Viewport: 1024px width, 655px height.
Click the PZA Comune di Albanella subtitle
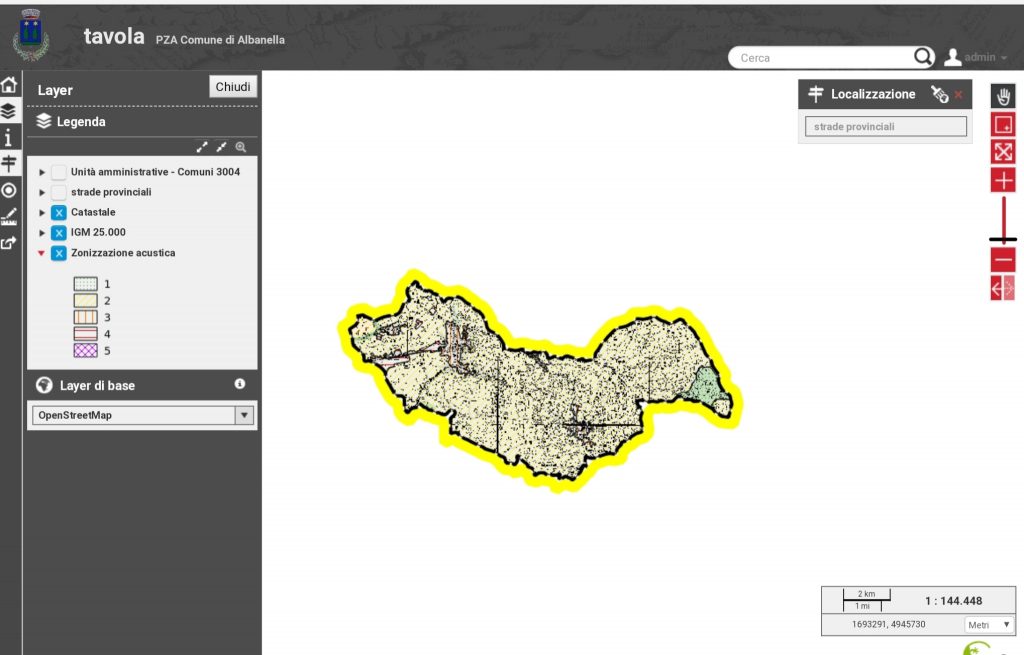pyautogui.click(x=220, y=40)
